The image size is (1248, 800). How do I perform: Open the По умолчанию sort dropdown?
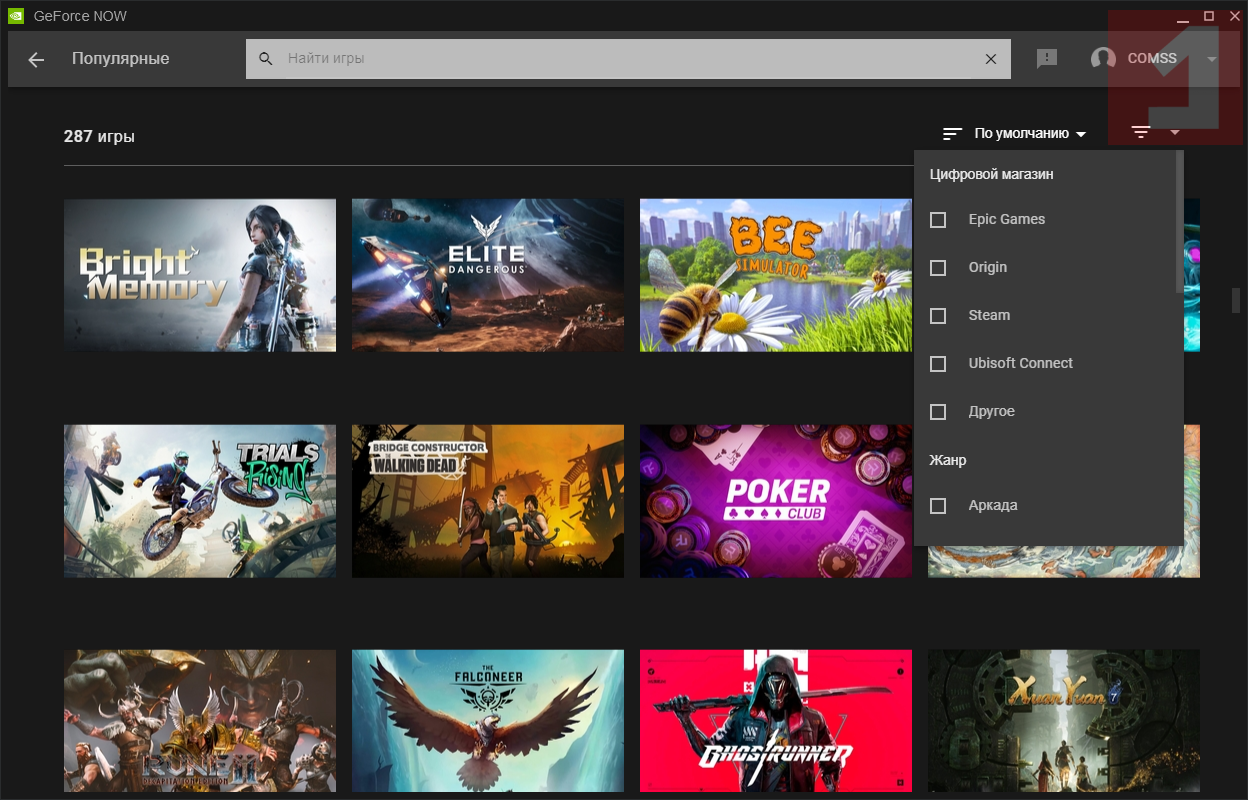click(1030, 133)
